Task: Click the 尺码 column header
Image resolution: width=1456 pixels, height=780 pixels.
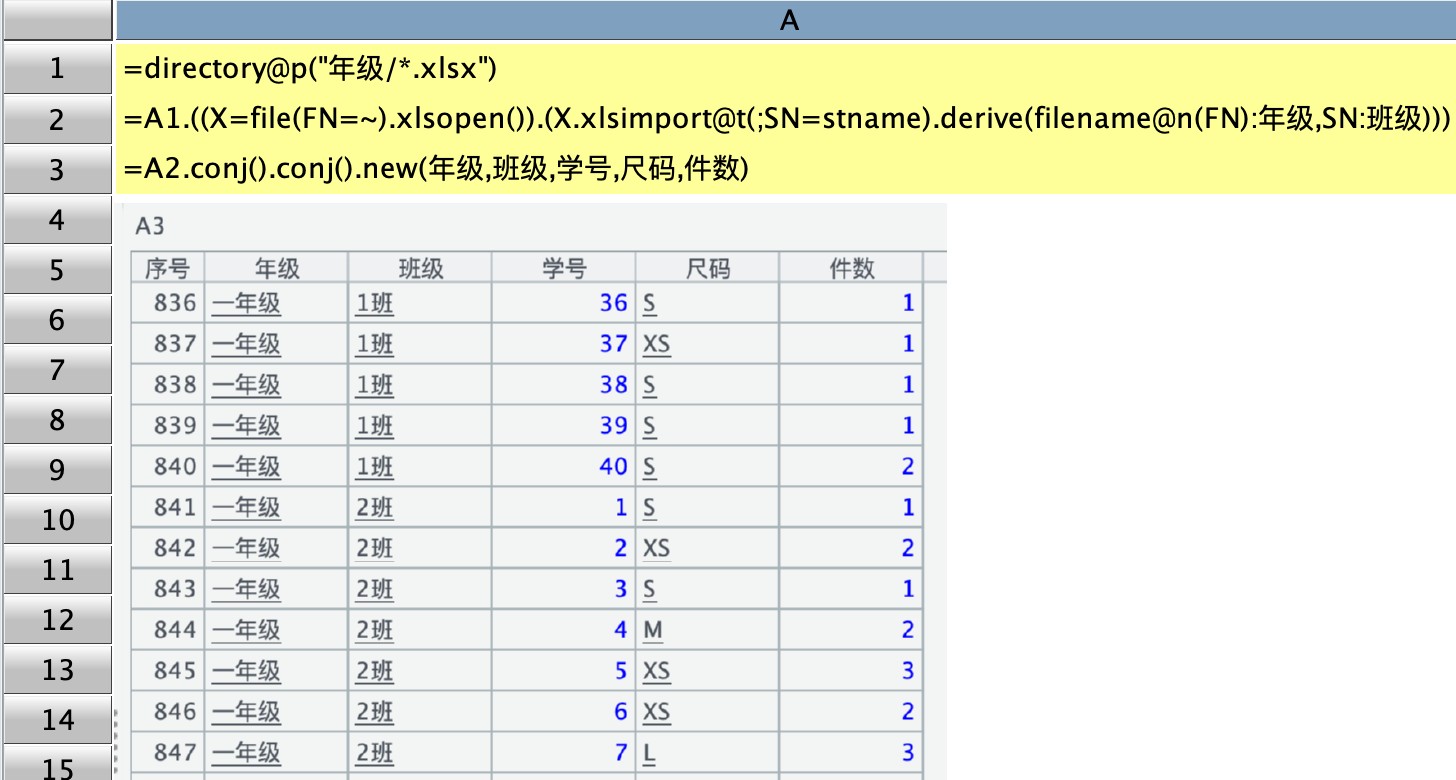Action: [708, 268]
